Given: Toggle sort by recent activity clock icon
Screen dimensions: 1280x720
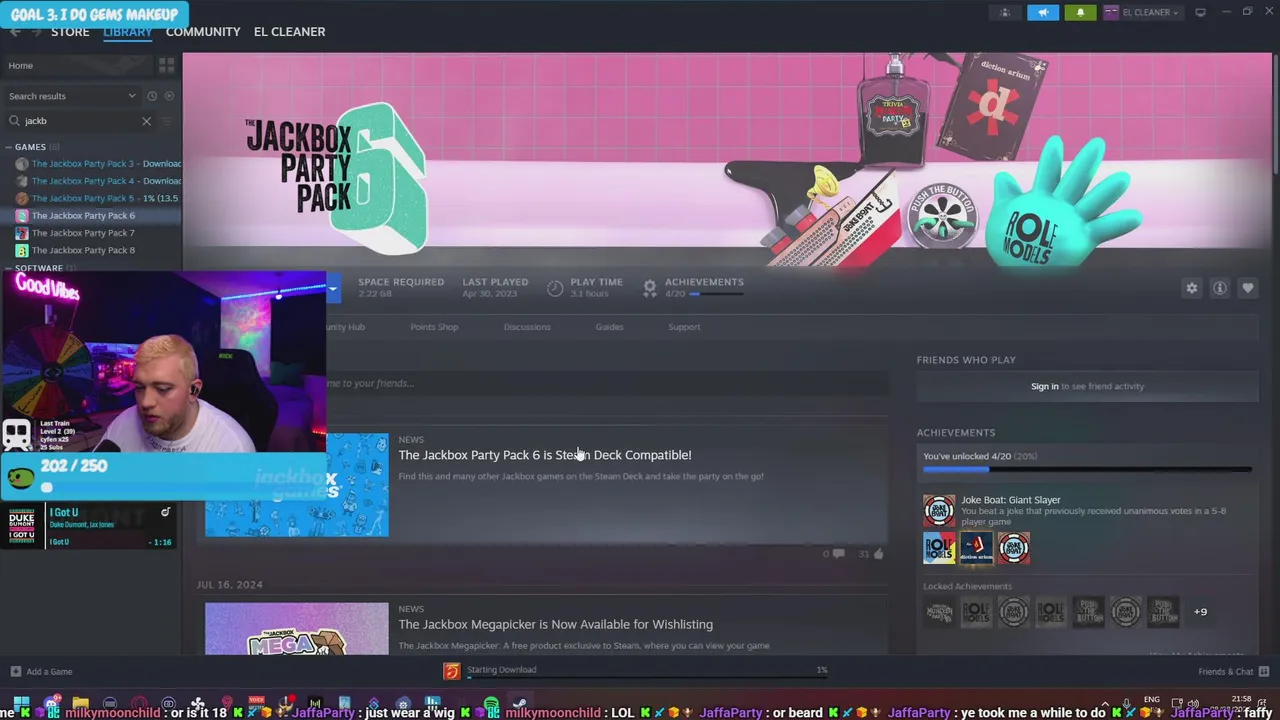Looking at the screenshot, I should point(152,96).
